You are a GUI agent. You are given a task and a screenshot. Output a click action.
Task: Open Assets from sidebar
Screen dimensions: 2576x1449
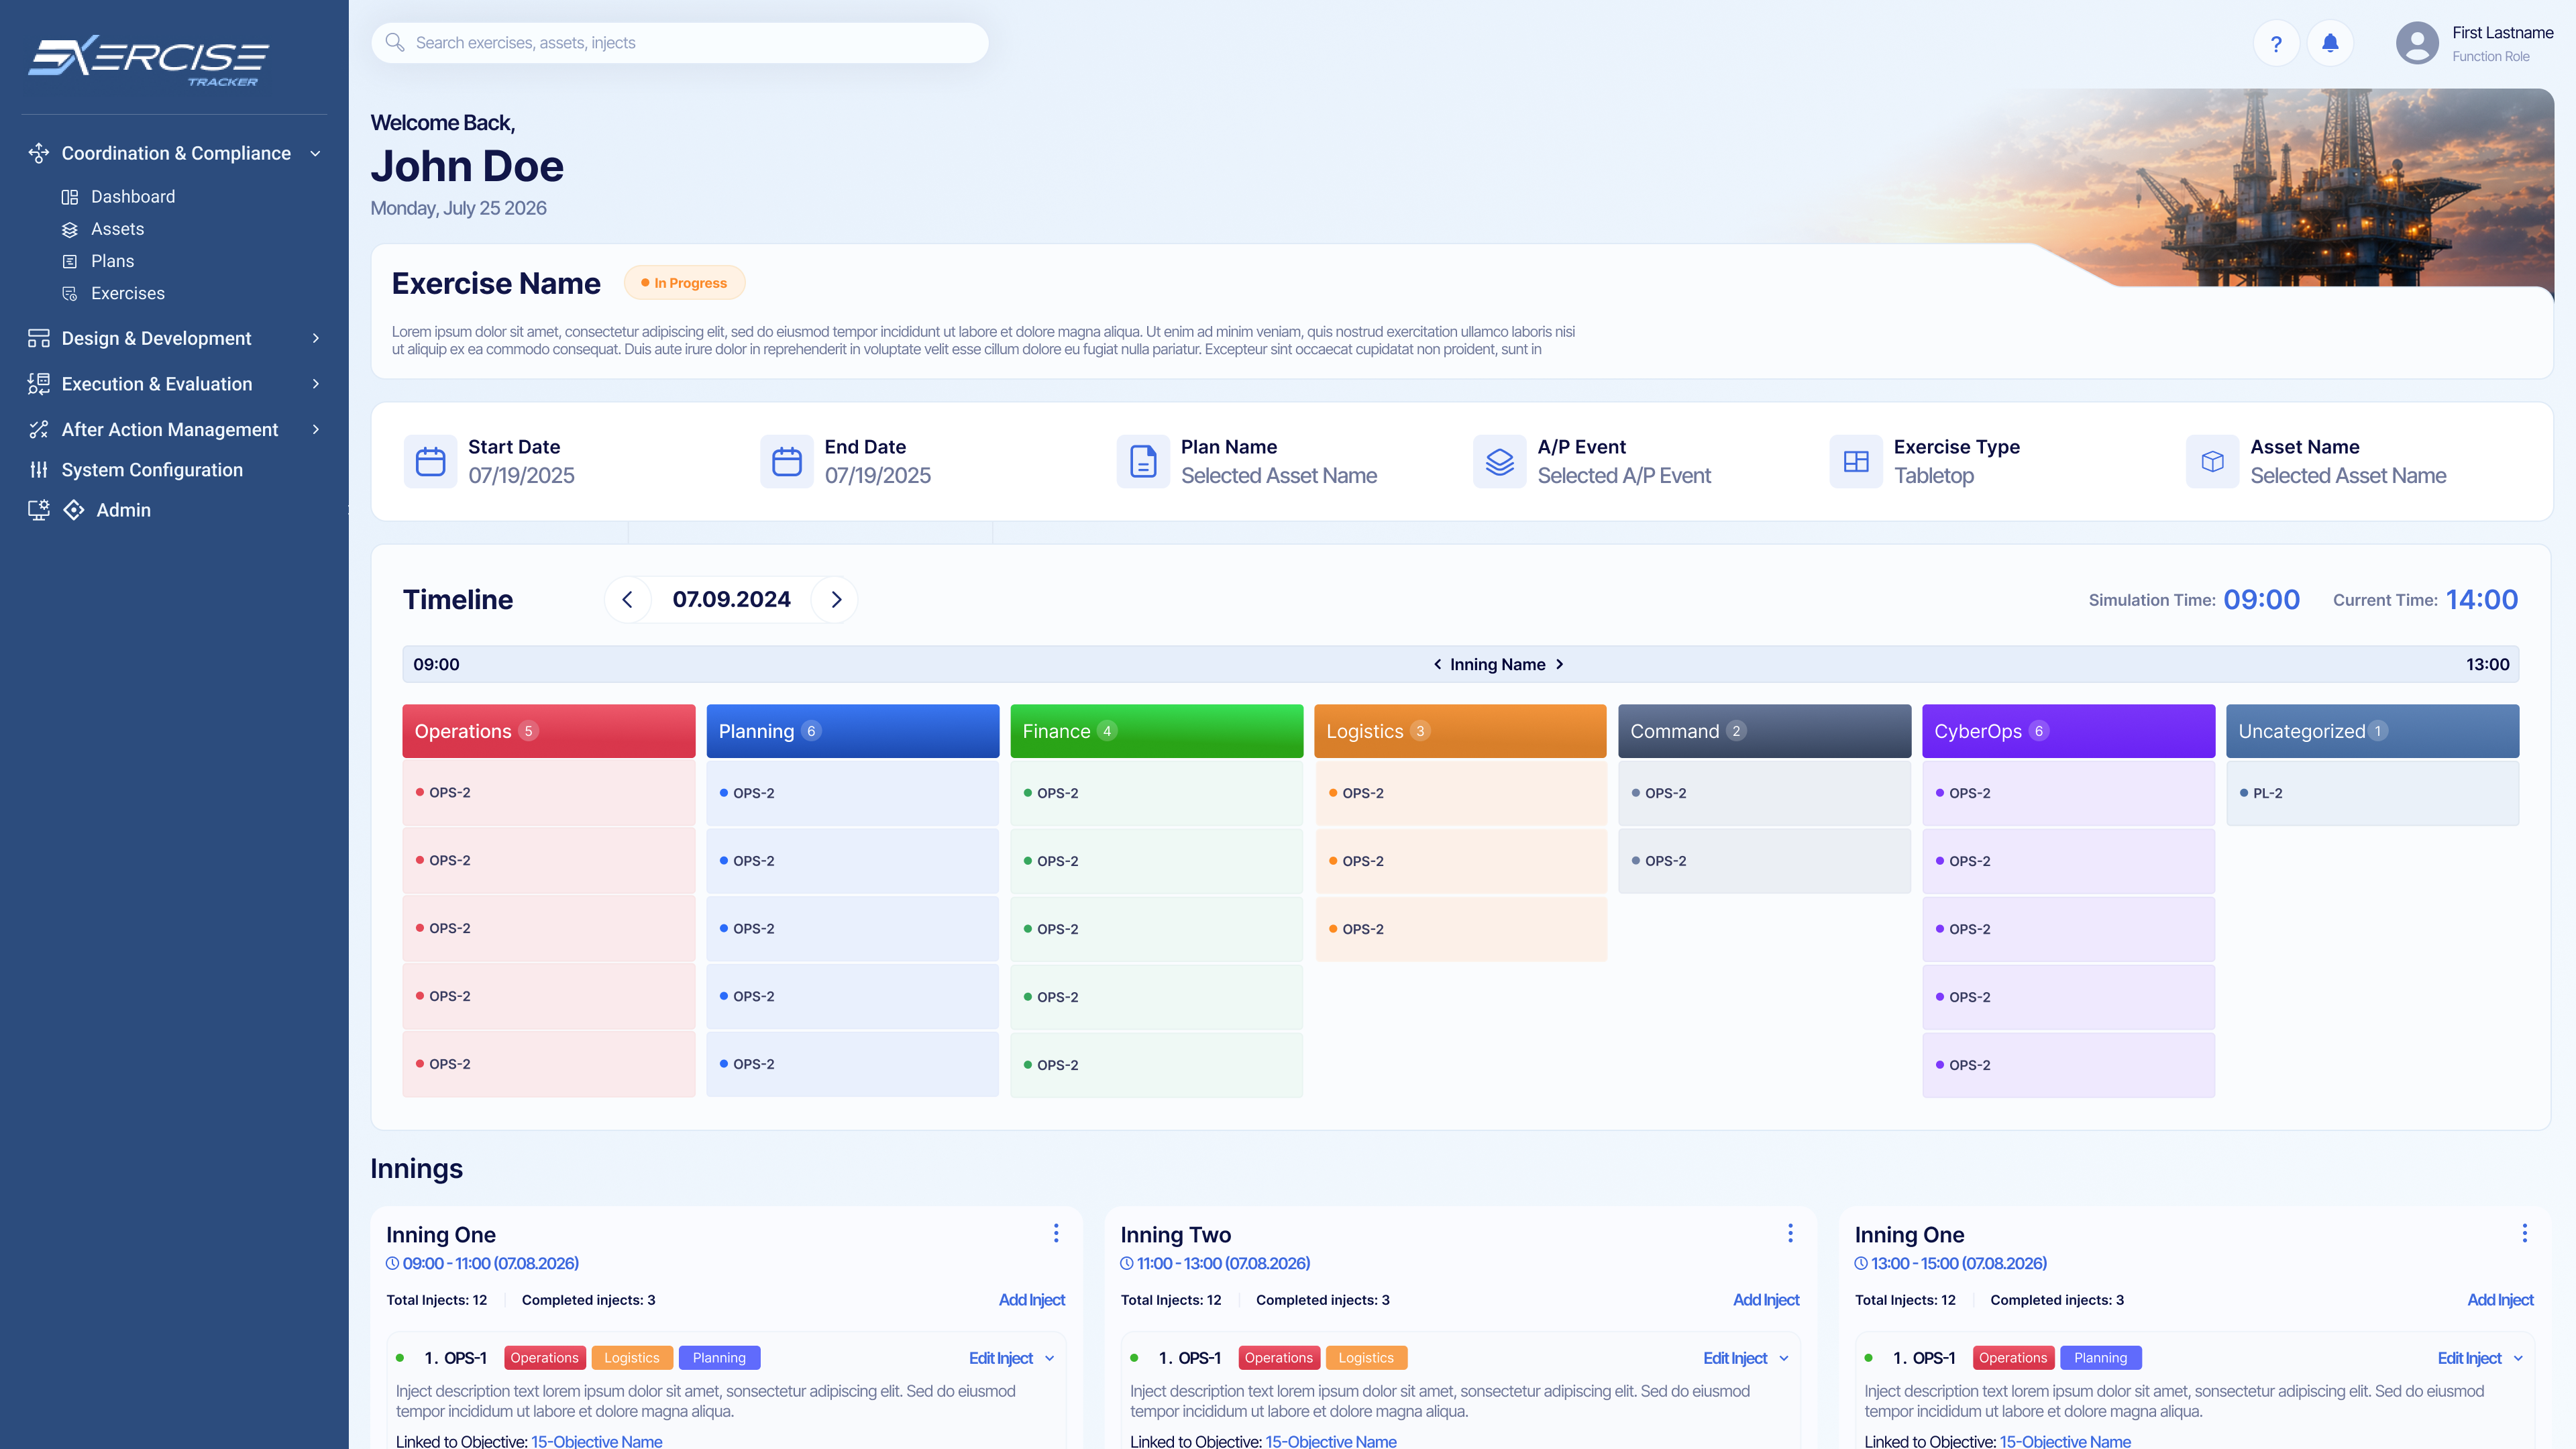pyautogui.click(x=117, y=229)
